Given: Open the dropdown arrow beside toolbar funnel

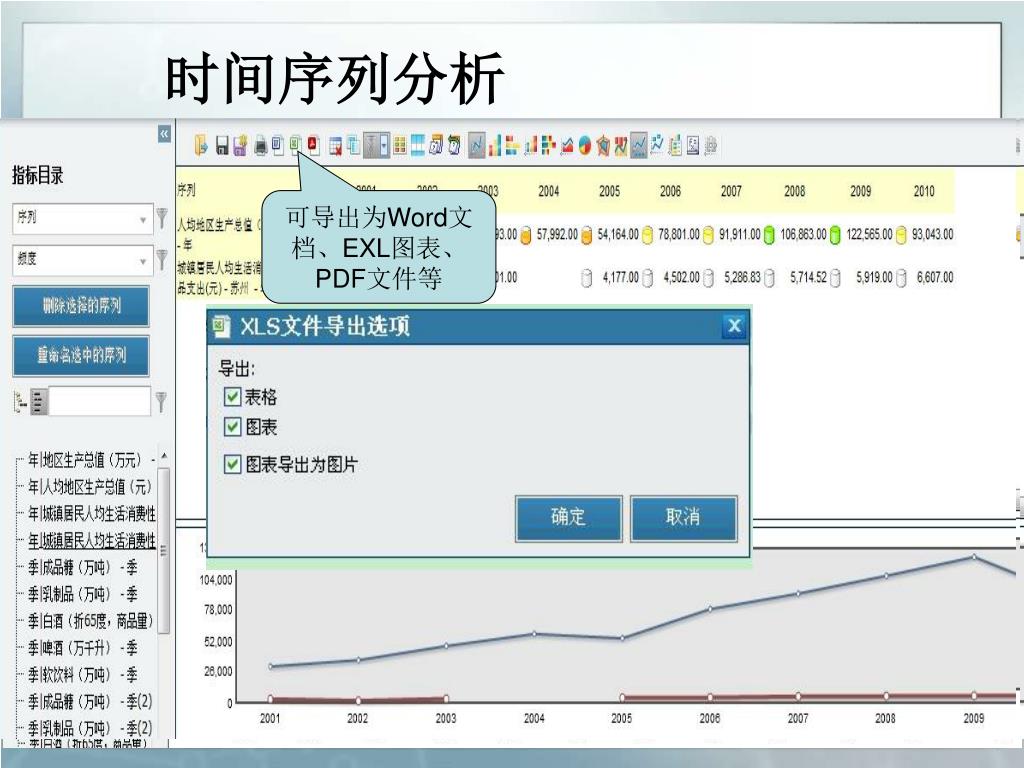Looking at the screenshot, I should point(385,145).
